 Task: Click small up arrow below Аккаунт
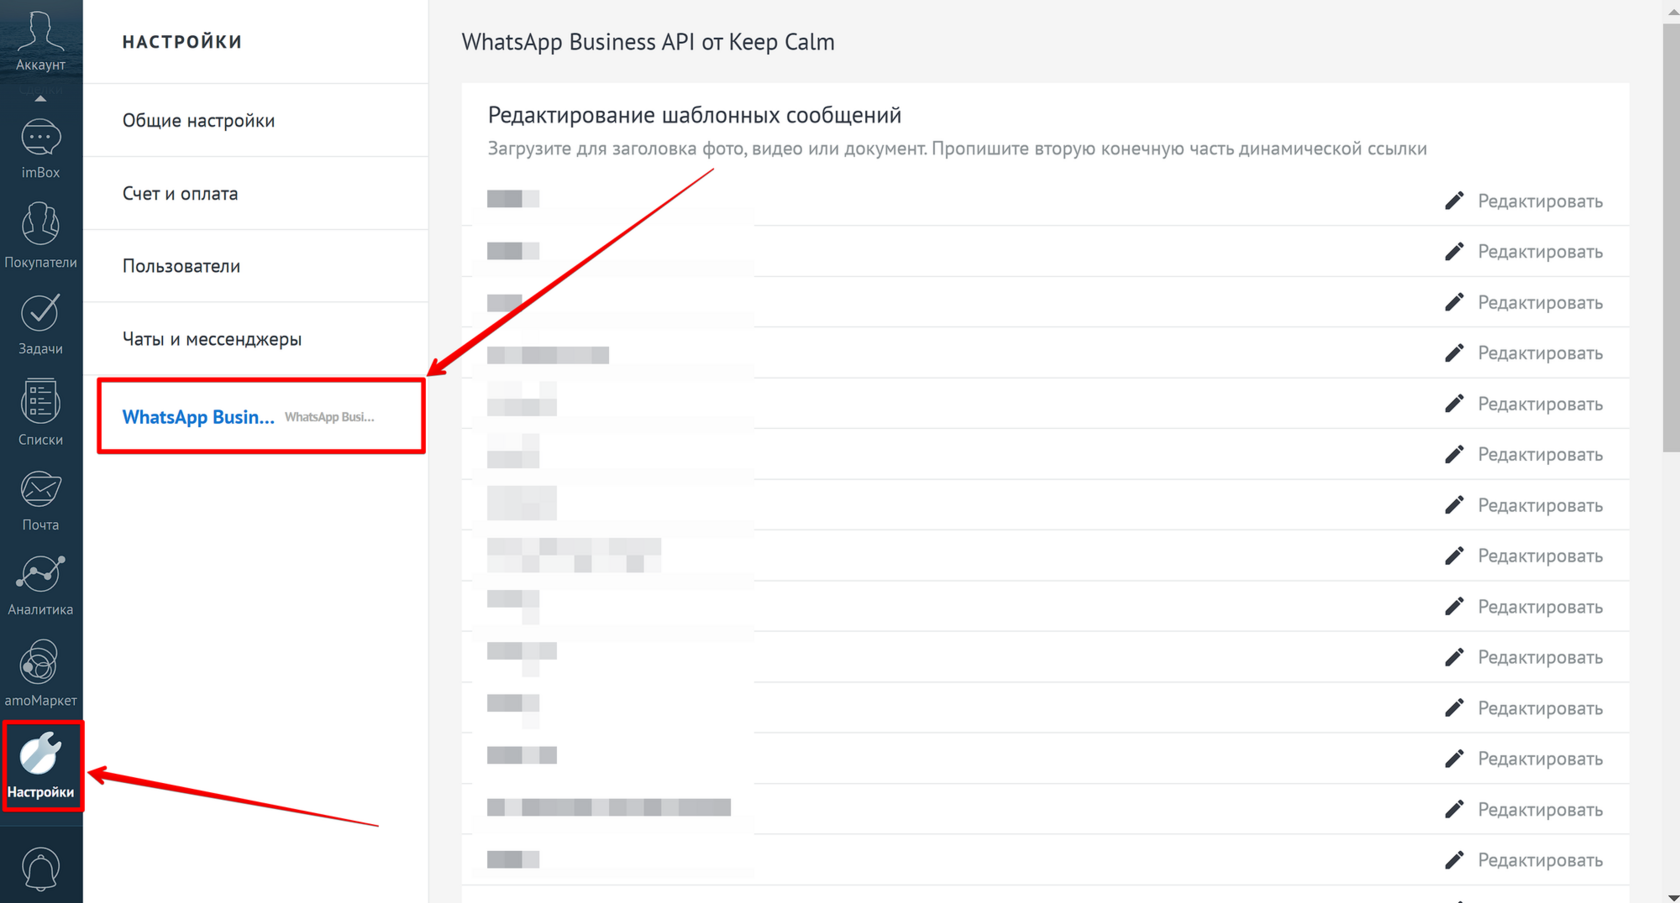(x=40, y=99)
